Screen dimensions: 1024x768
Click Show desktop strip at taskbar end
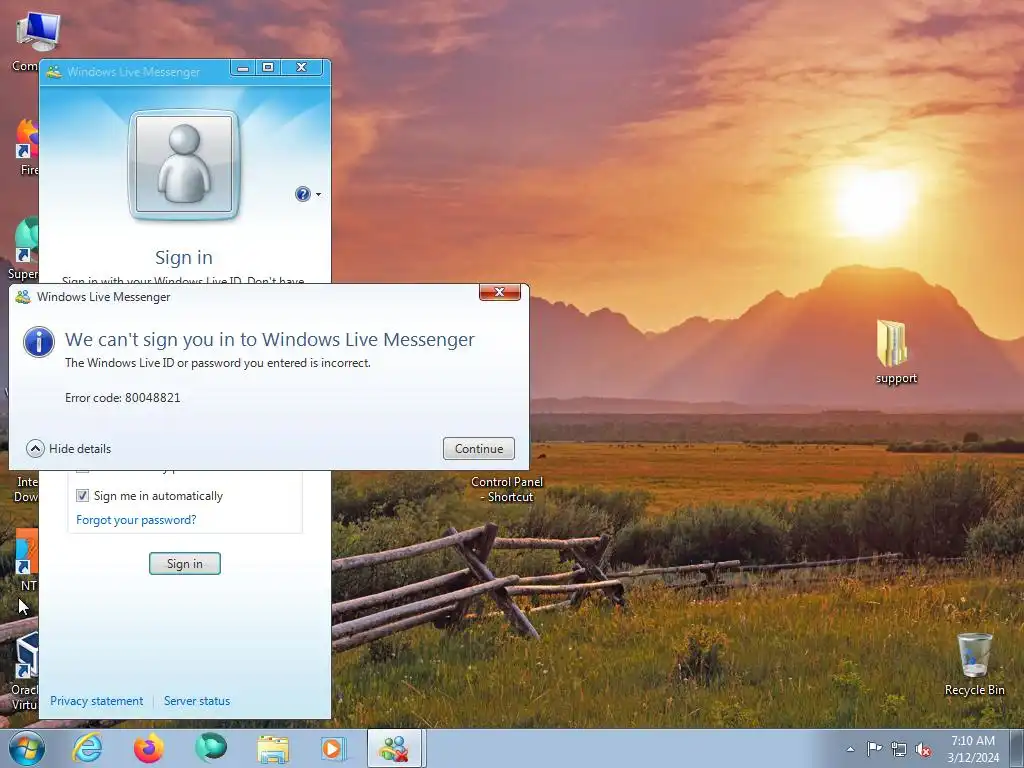[1017, 748]
